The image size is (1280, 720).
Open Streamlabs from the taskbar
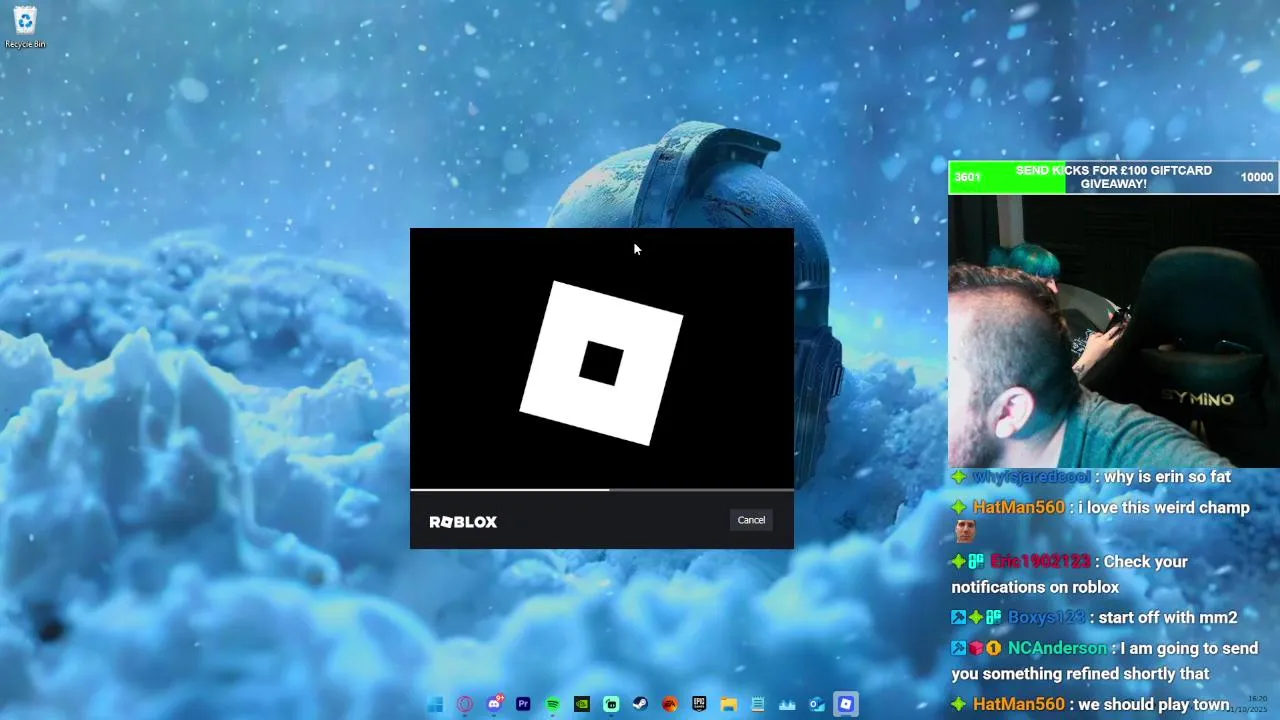click(x=611, y=704)
